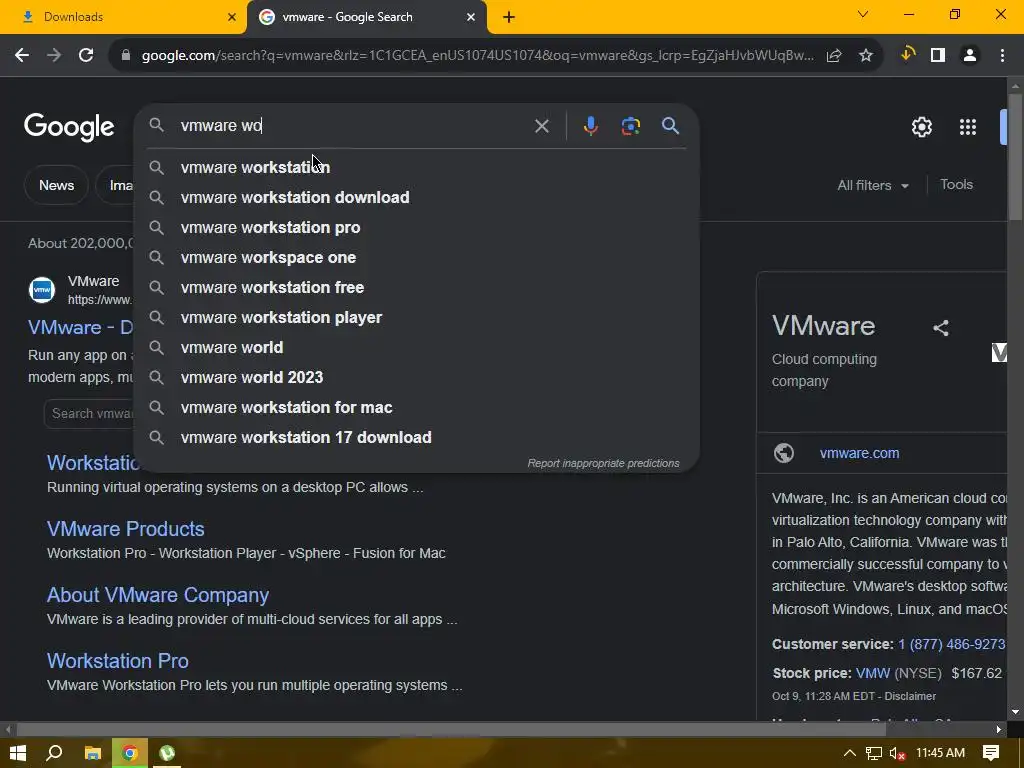The width and height of the screenshot is (1024, 768).
Task: Open the green uTorrent taskbar icon
Action: click(x=167, y=753)
